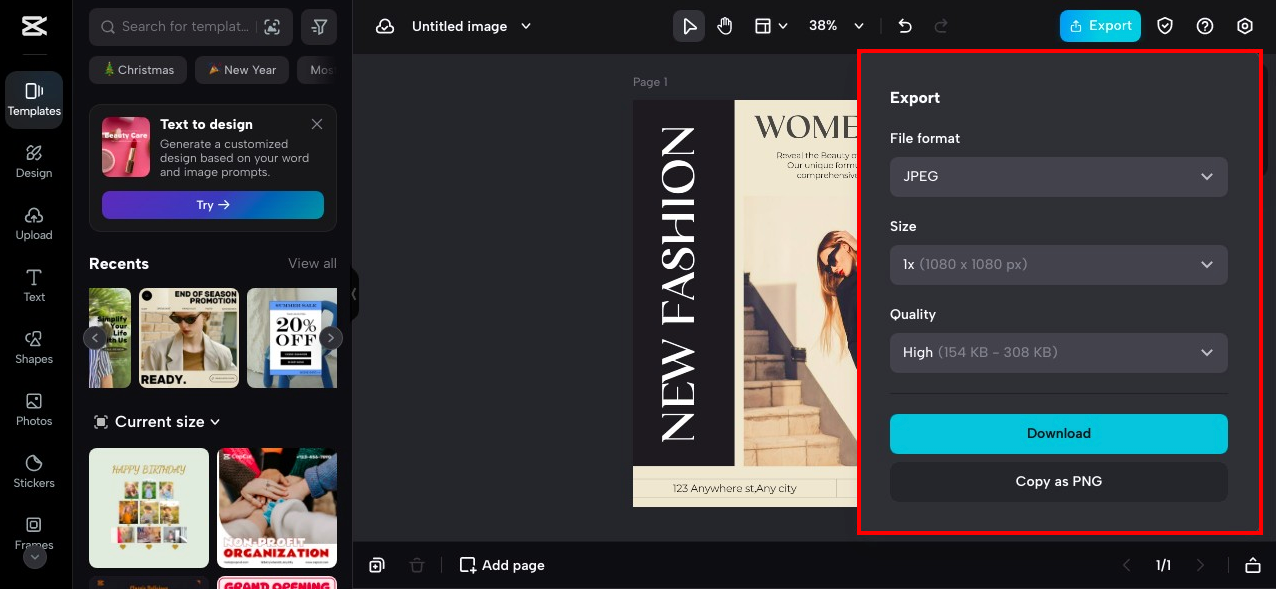Image resolution: width=1276 pixels, height=589 pixels.
Task: Click the Download button
Action: pos(1059,434)
